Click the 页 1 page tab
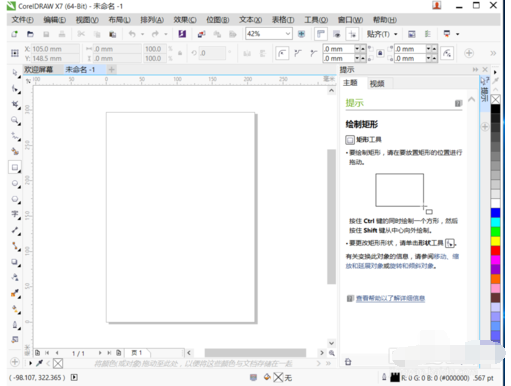Screen dimensions: 511x386 coord(137,353)
